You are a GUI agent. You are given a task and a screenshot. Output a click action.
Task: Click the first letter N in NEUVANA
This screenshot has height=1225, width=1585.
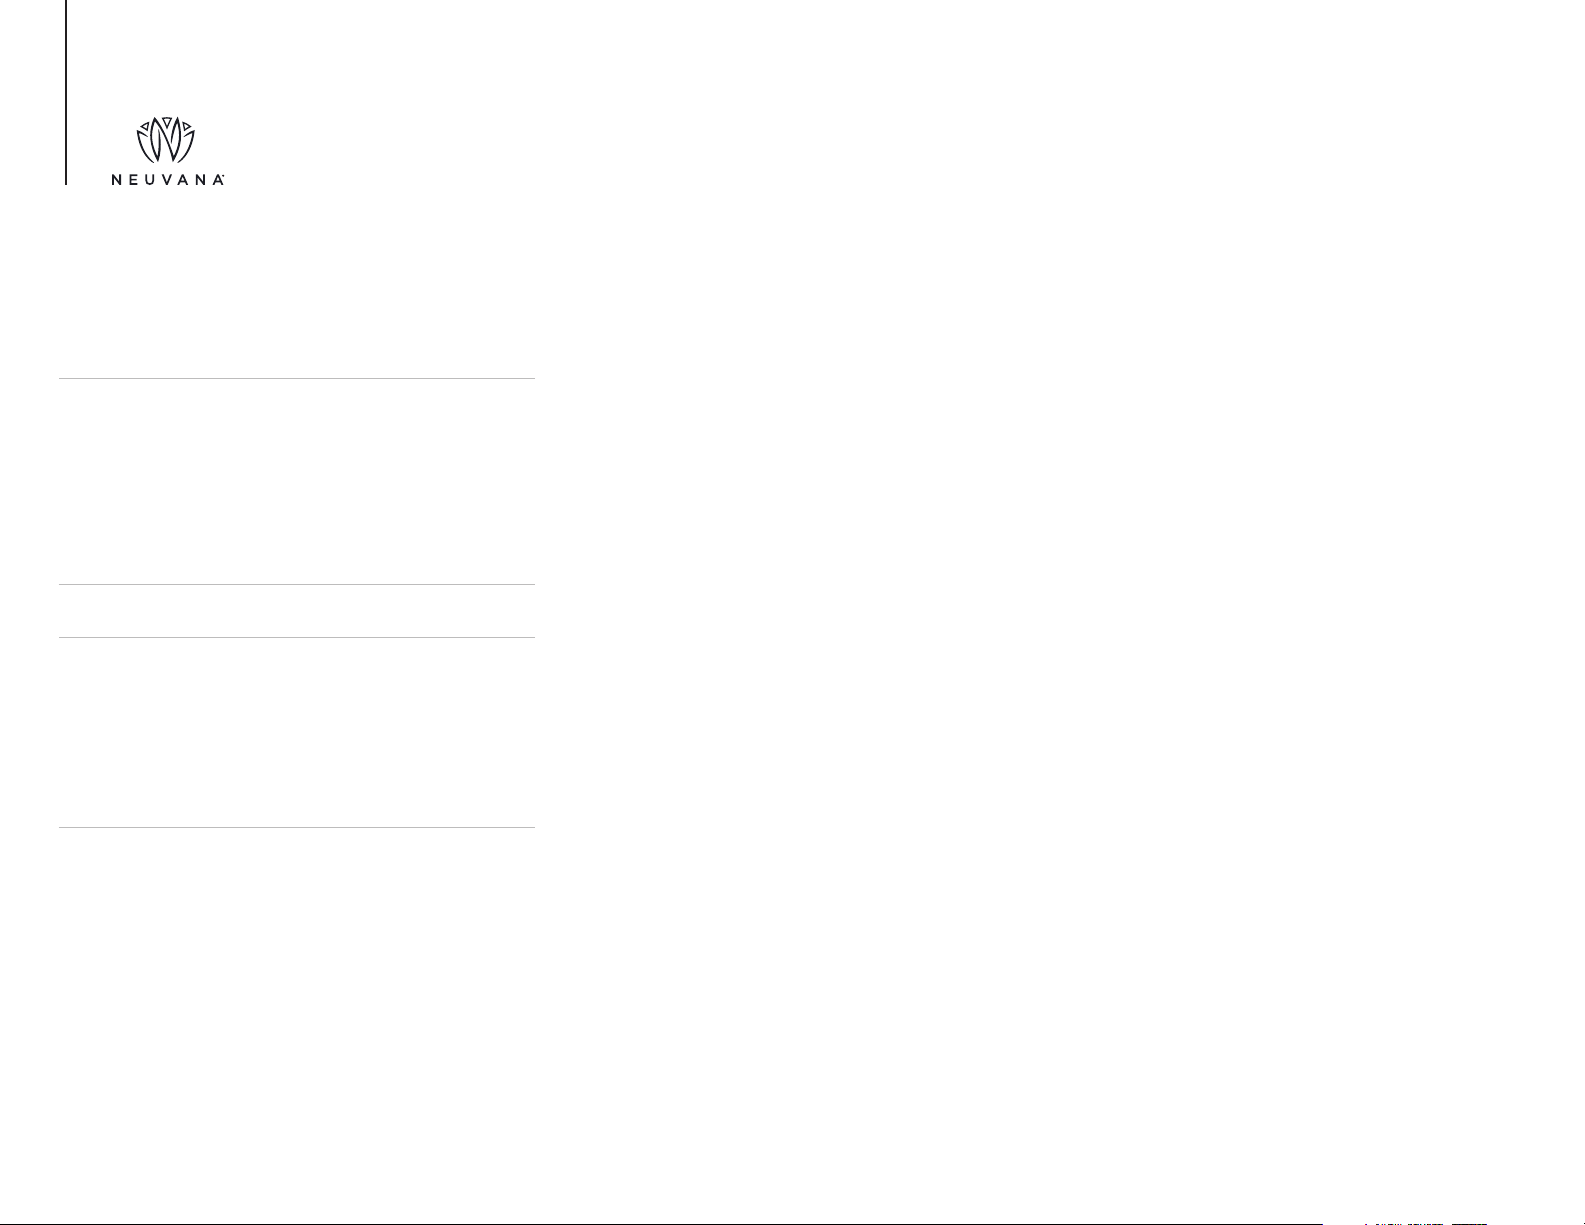[116, 181]
